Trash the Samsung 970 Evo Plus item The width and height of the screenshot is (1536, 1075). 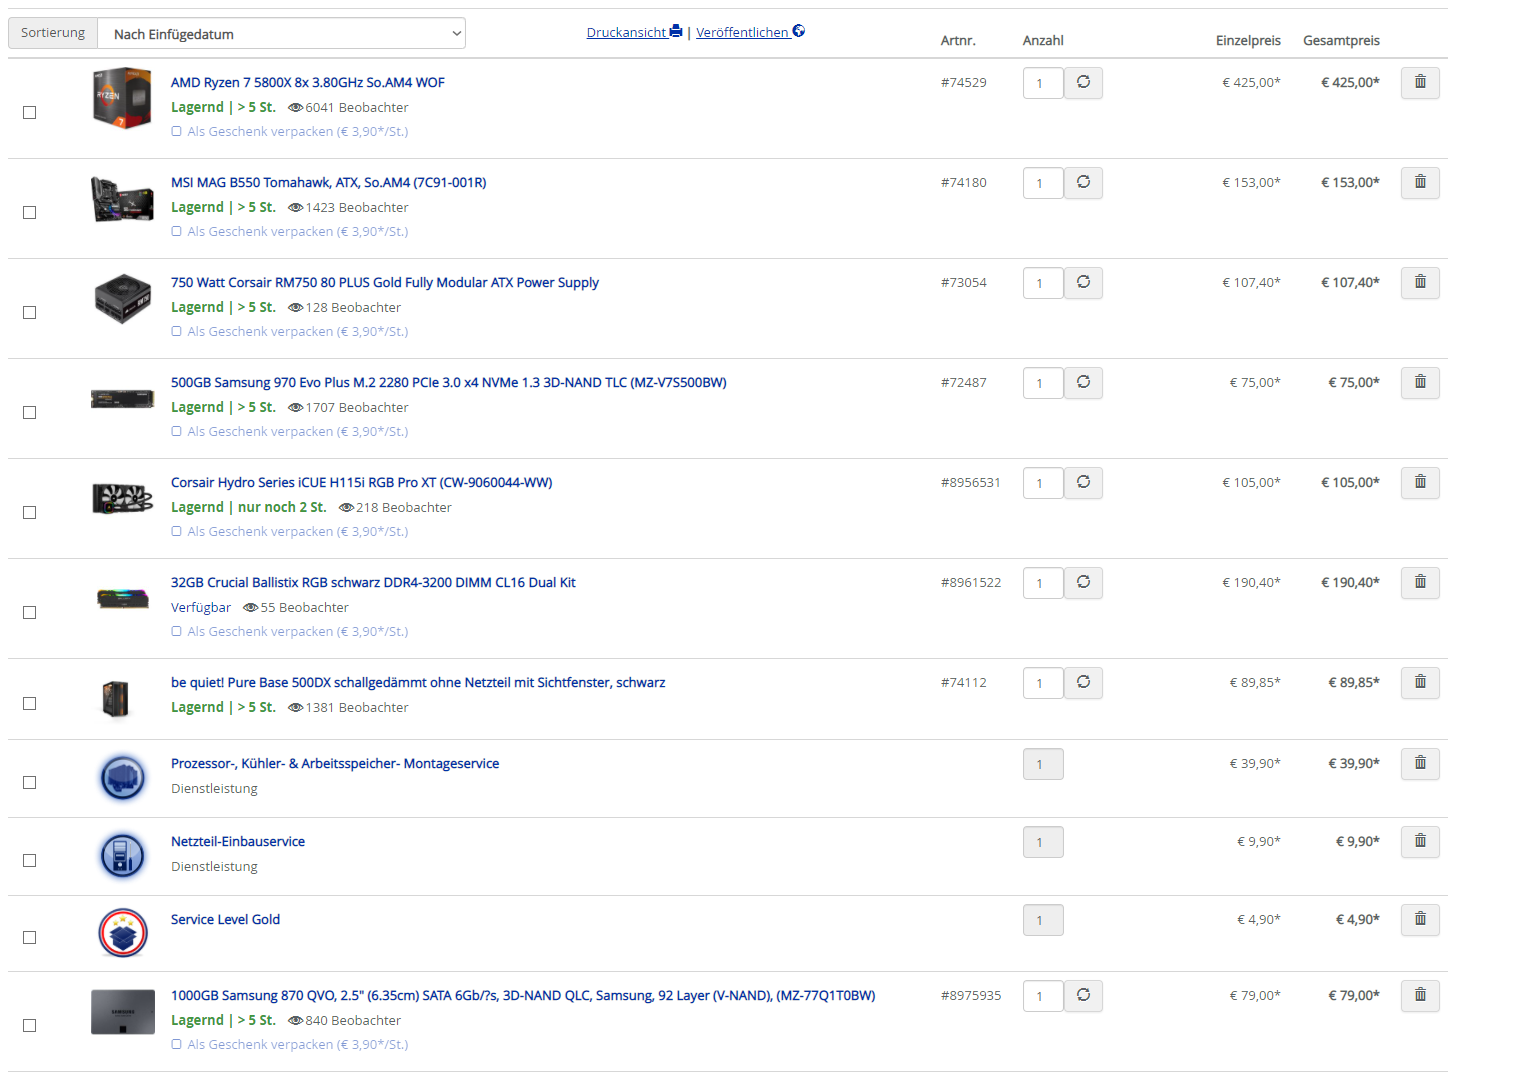[x=1420, y=383]
